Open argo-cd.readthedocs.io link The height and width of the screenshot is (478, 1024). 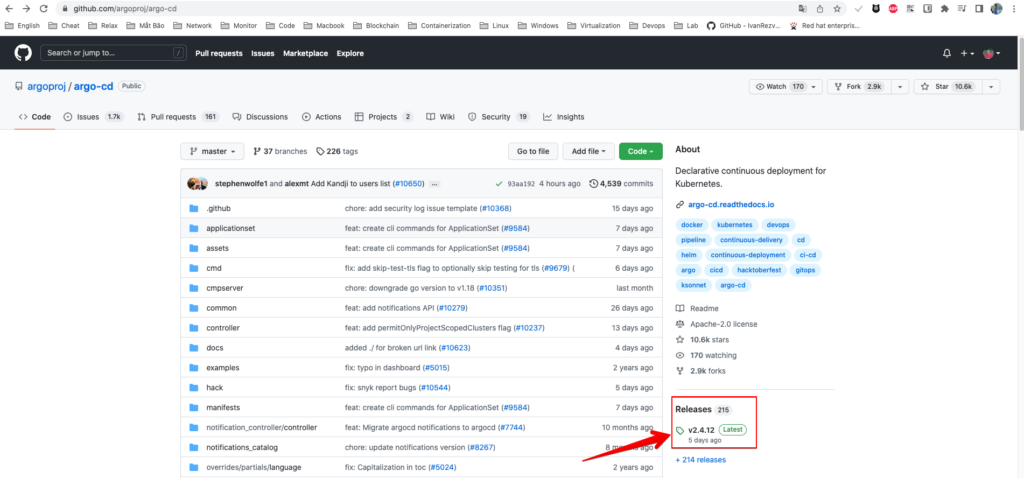(x=731, y=204)
